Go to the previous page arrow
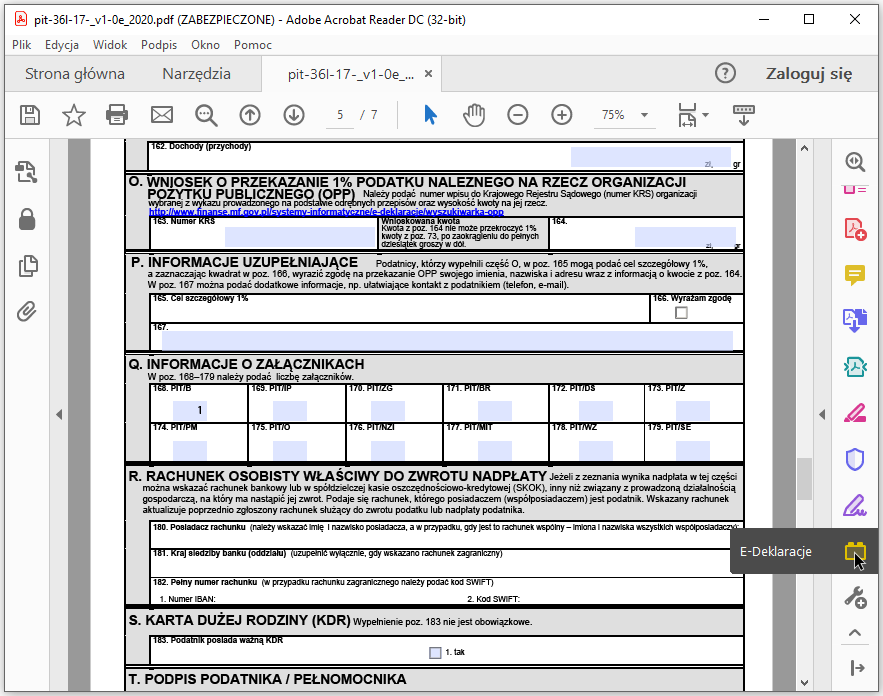The width and height of the screenshot is (883, 696). tap(250, 115)
